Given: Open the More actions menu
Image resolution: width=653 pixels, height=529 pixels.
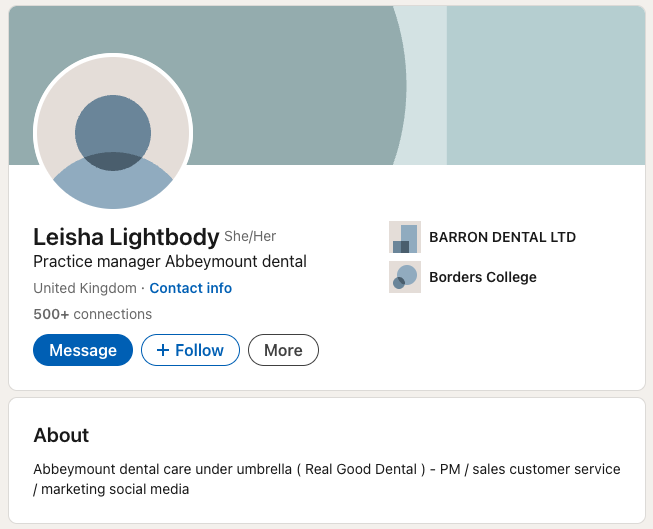Looking at the screenshot, I should (283, 350).
